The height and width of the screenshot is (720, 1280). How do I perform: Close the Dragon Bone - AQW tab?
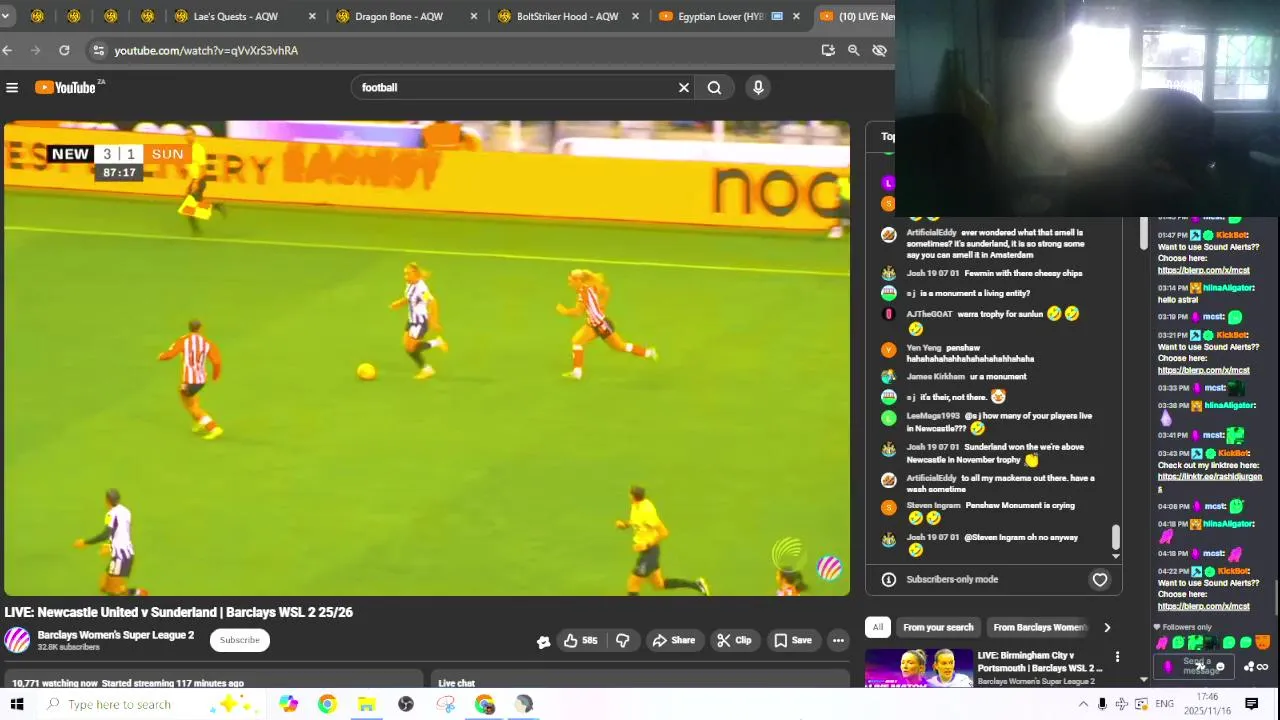point(474,16)
